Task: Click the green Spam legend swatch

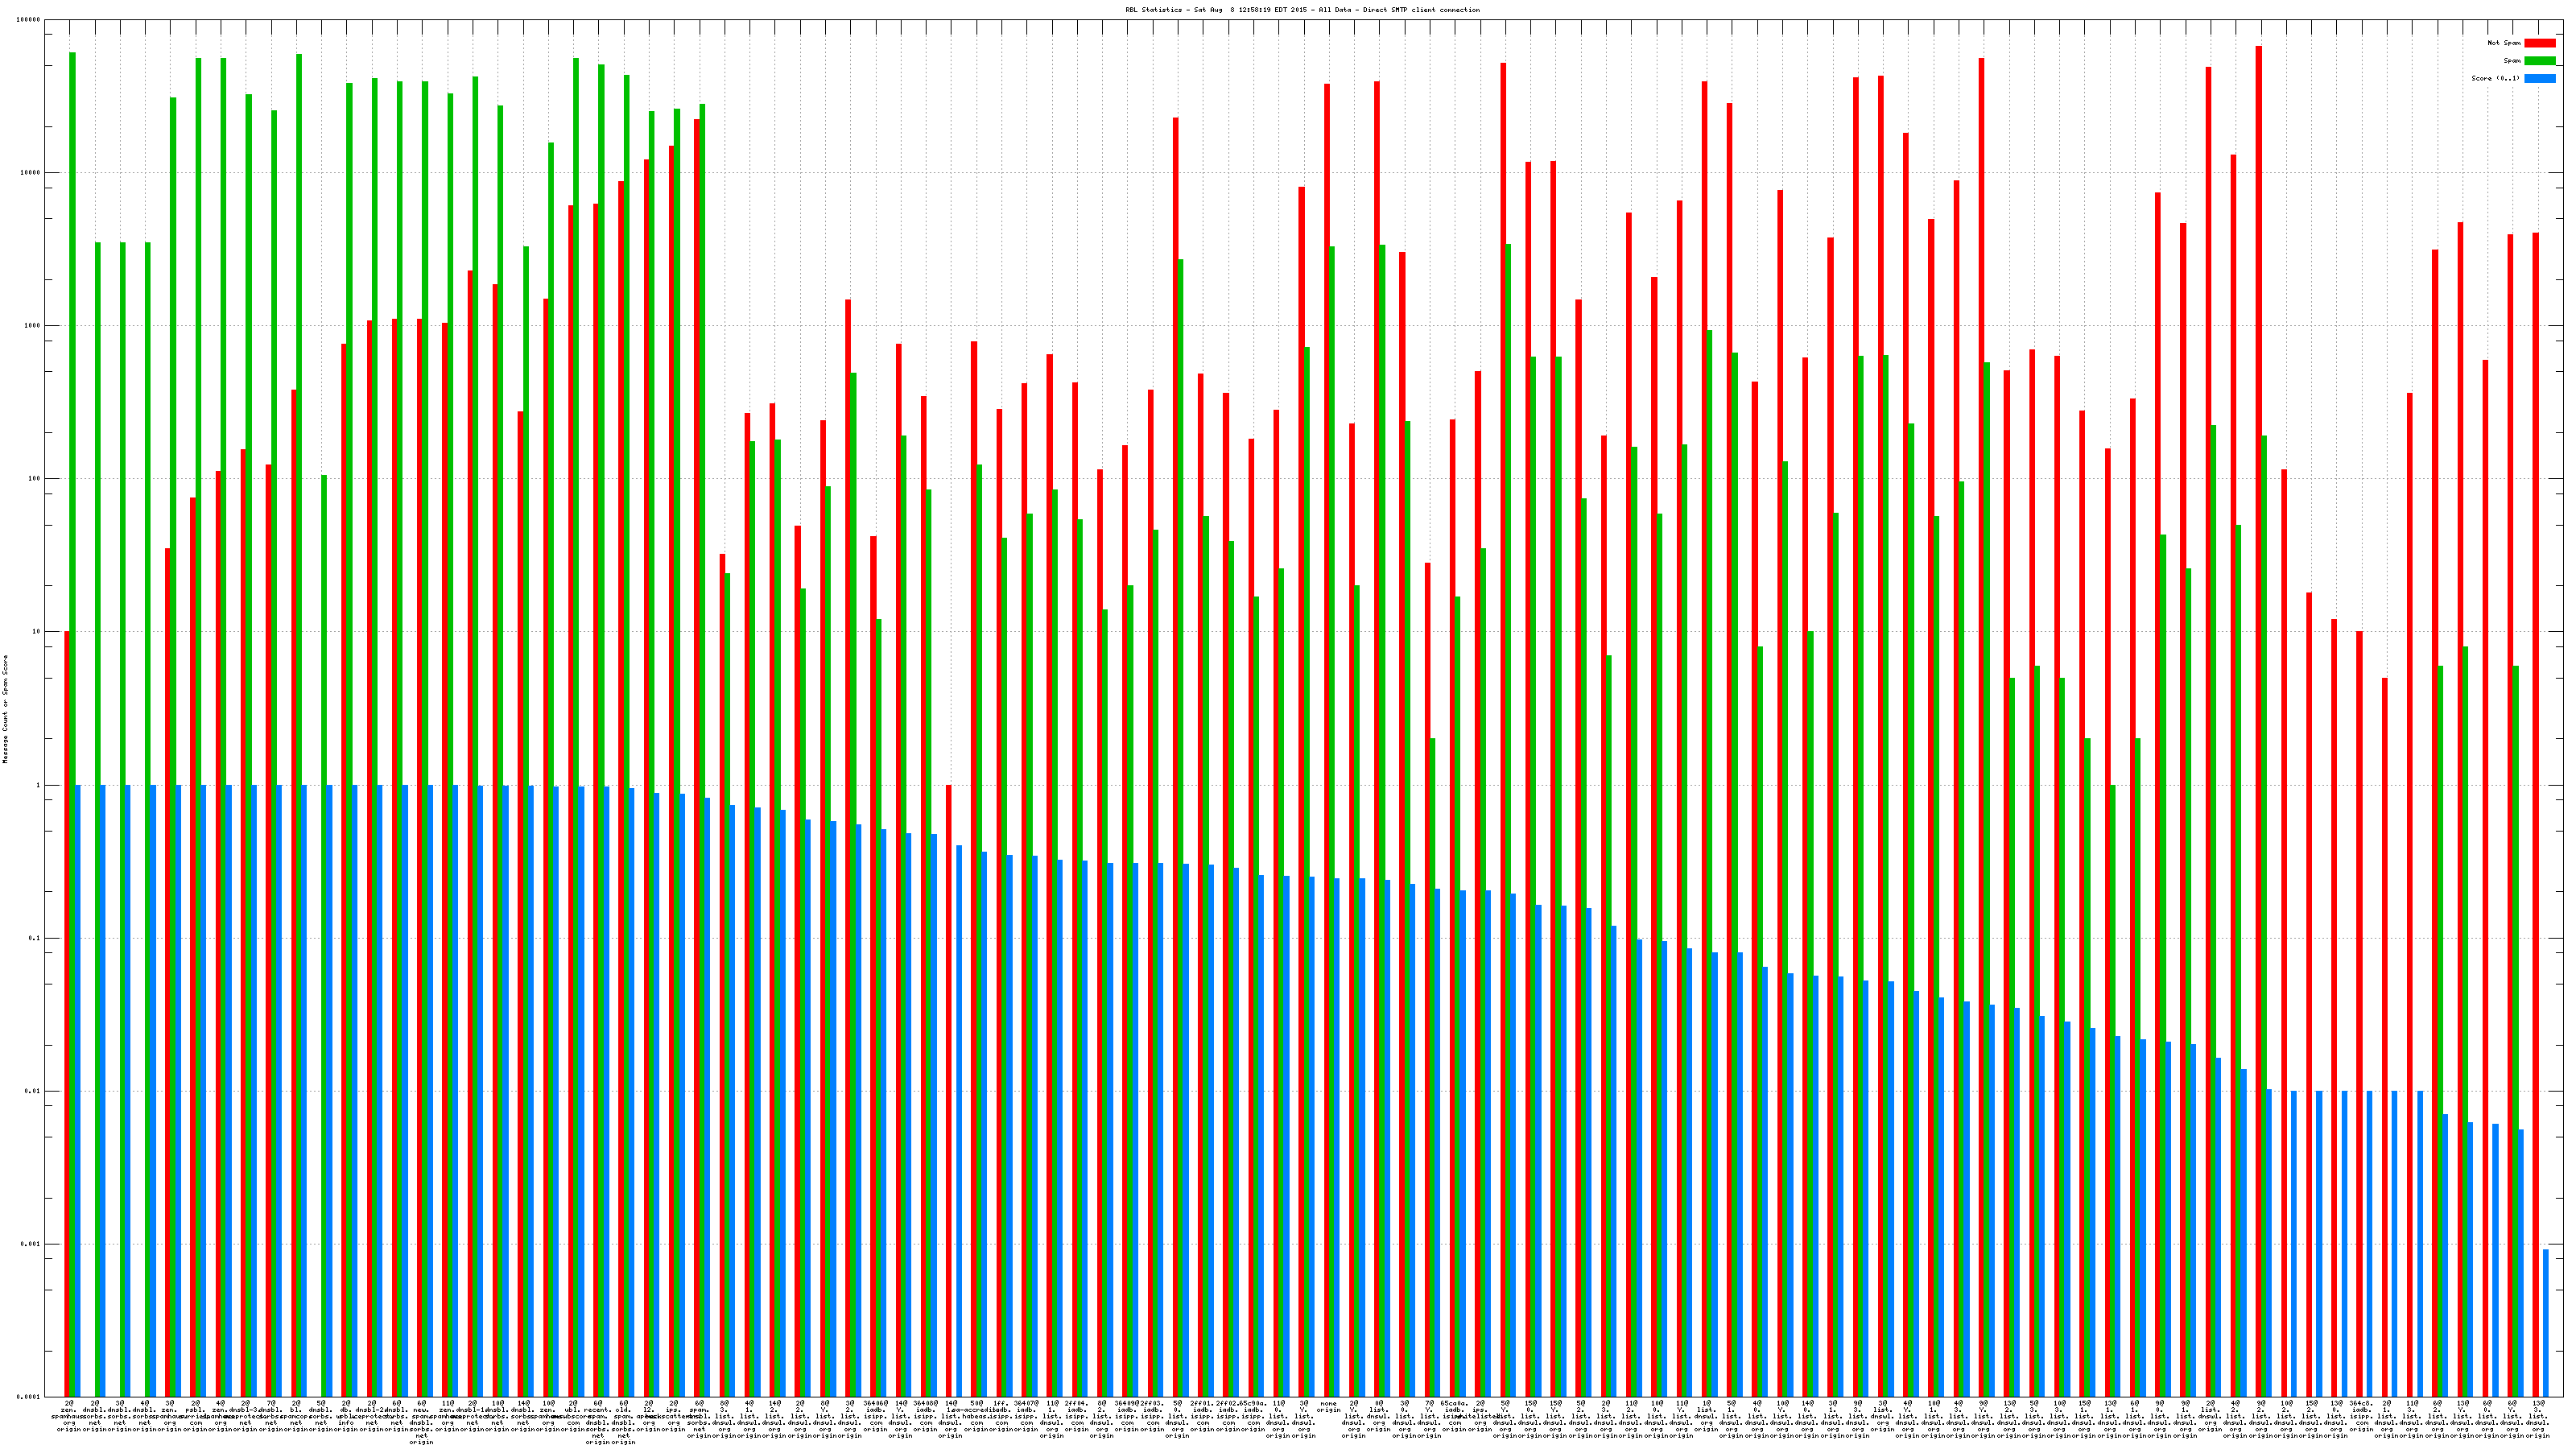Action: click(2539, 61)
